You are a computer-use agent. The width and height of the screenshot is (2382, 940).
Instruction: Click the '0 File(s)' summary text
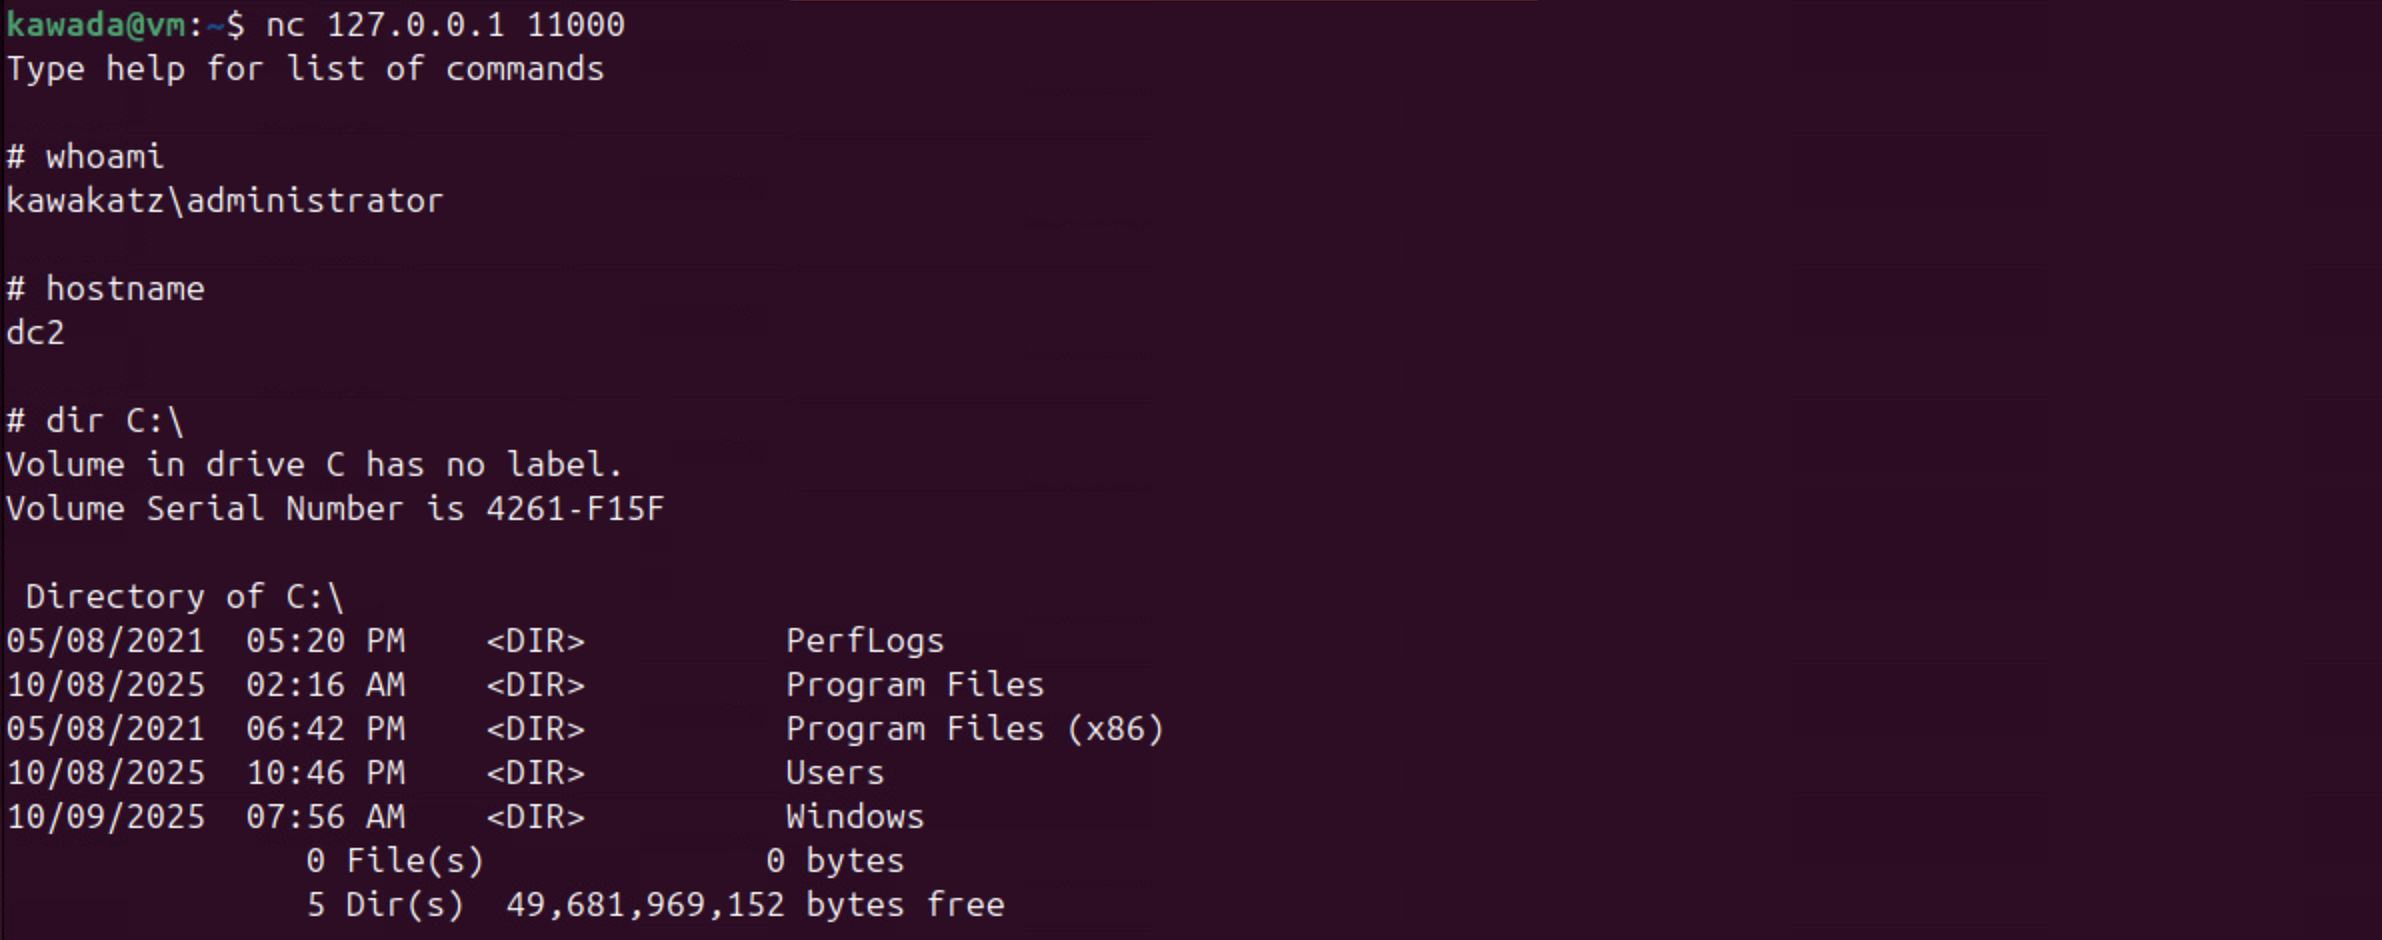(x=395, y=861)
